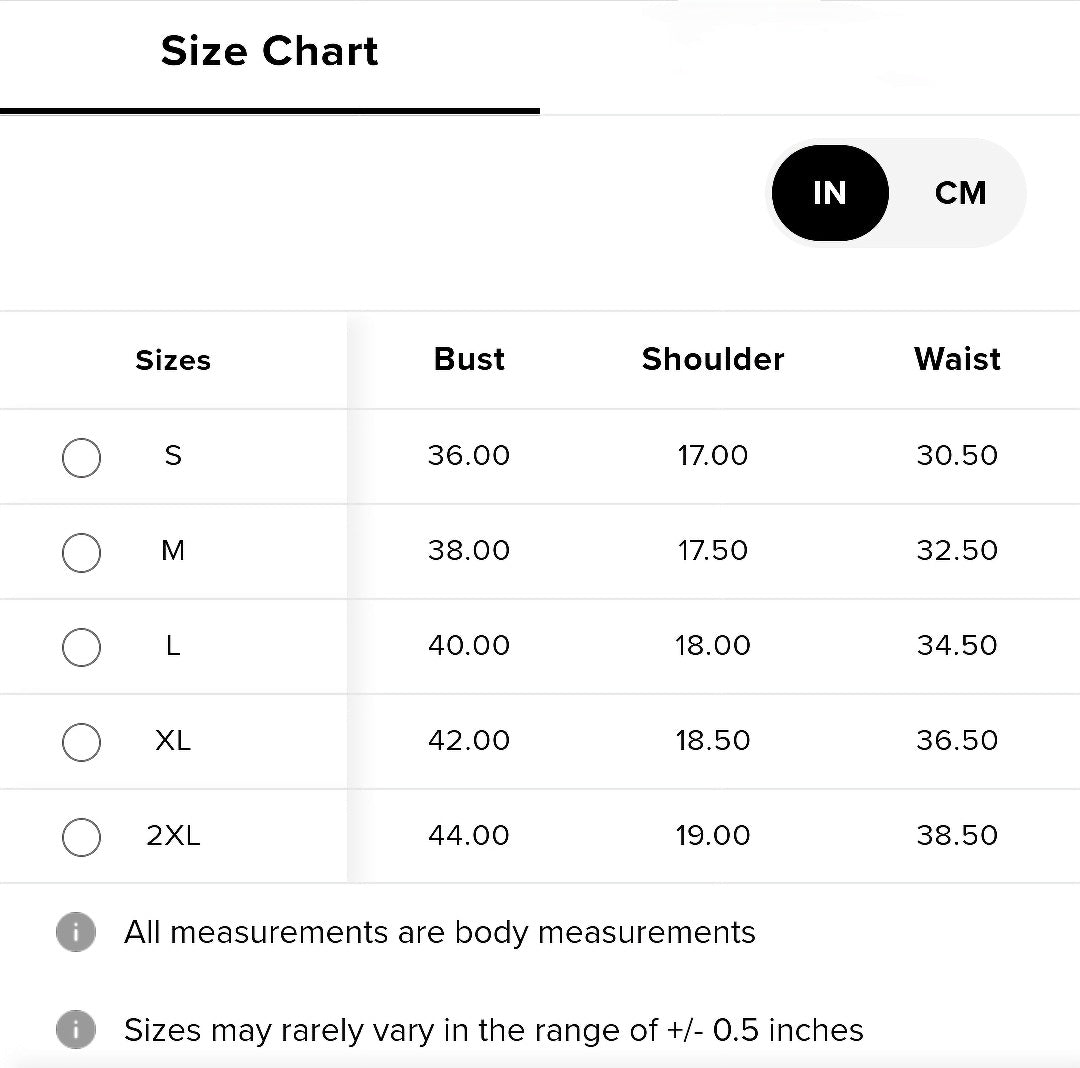Click shoulder value 17.50 in M row

pyautogui.click(x=713, y=550)
